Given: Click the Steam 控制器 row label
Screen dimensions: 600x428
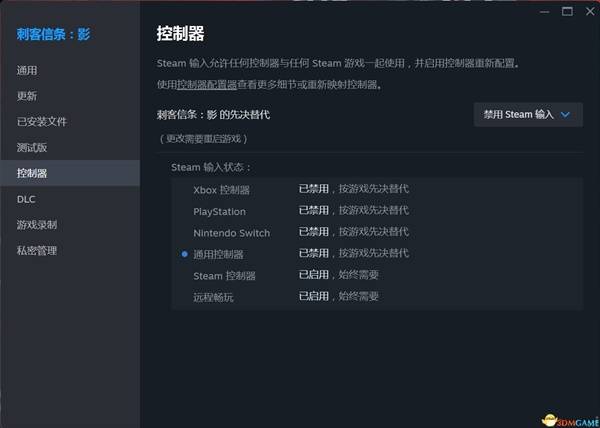Looking at the screenshot, I should coord(224,276).
